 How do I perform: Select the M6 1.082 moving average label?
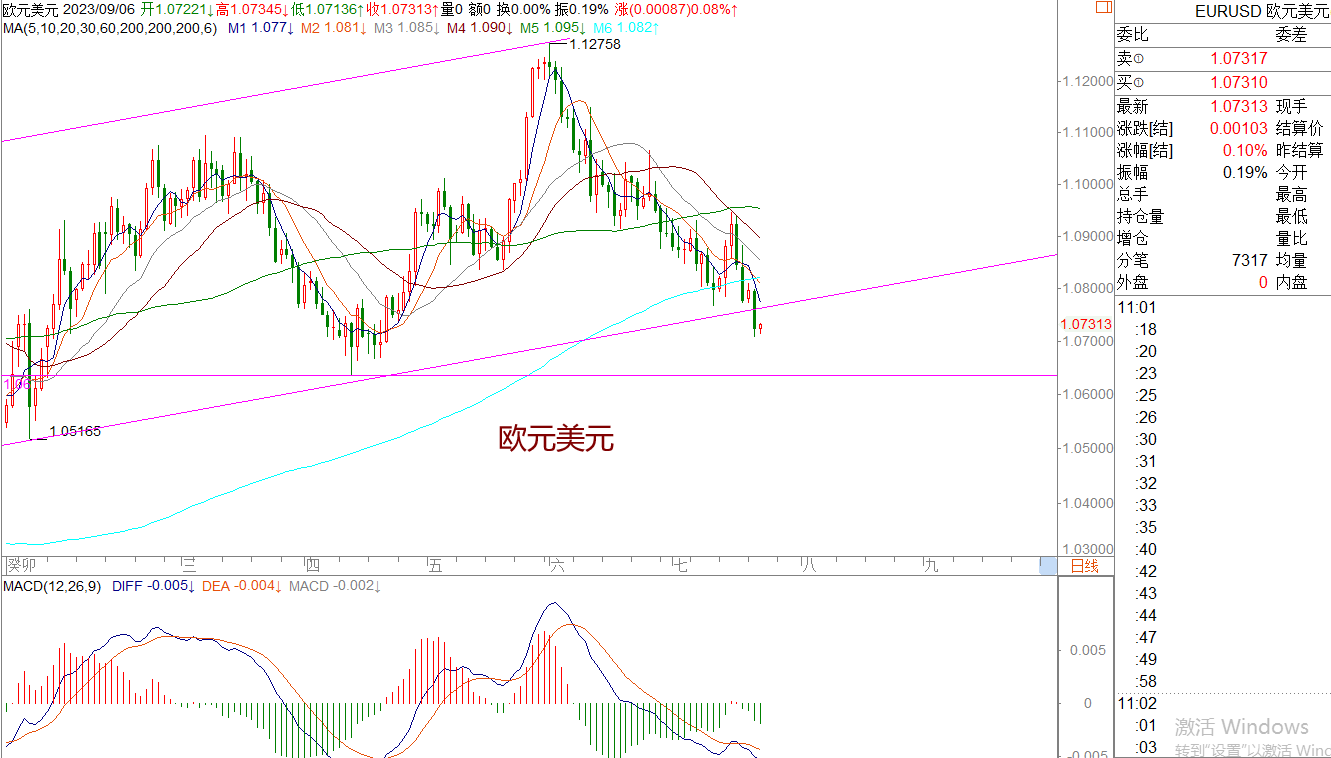point(626,27)
